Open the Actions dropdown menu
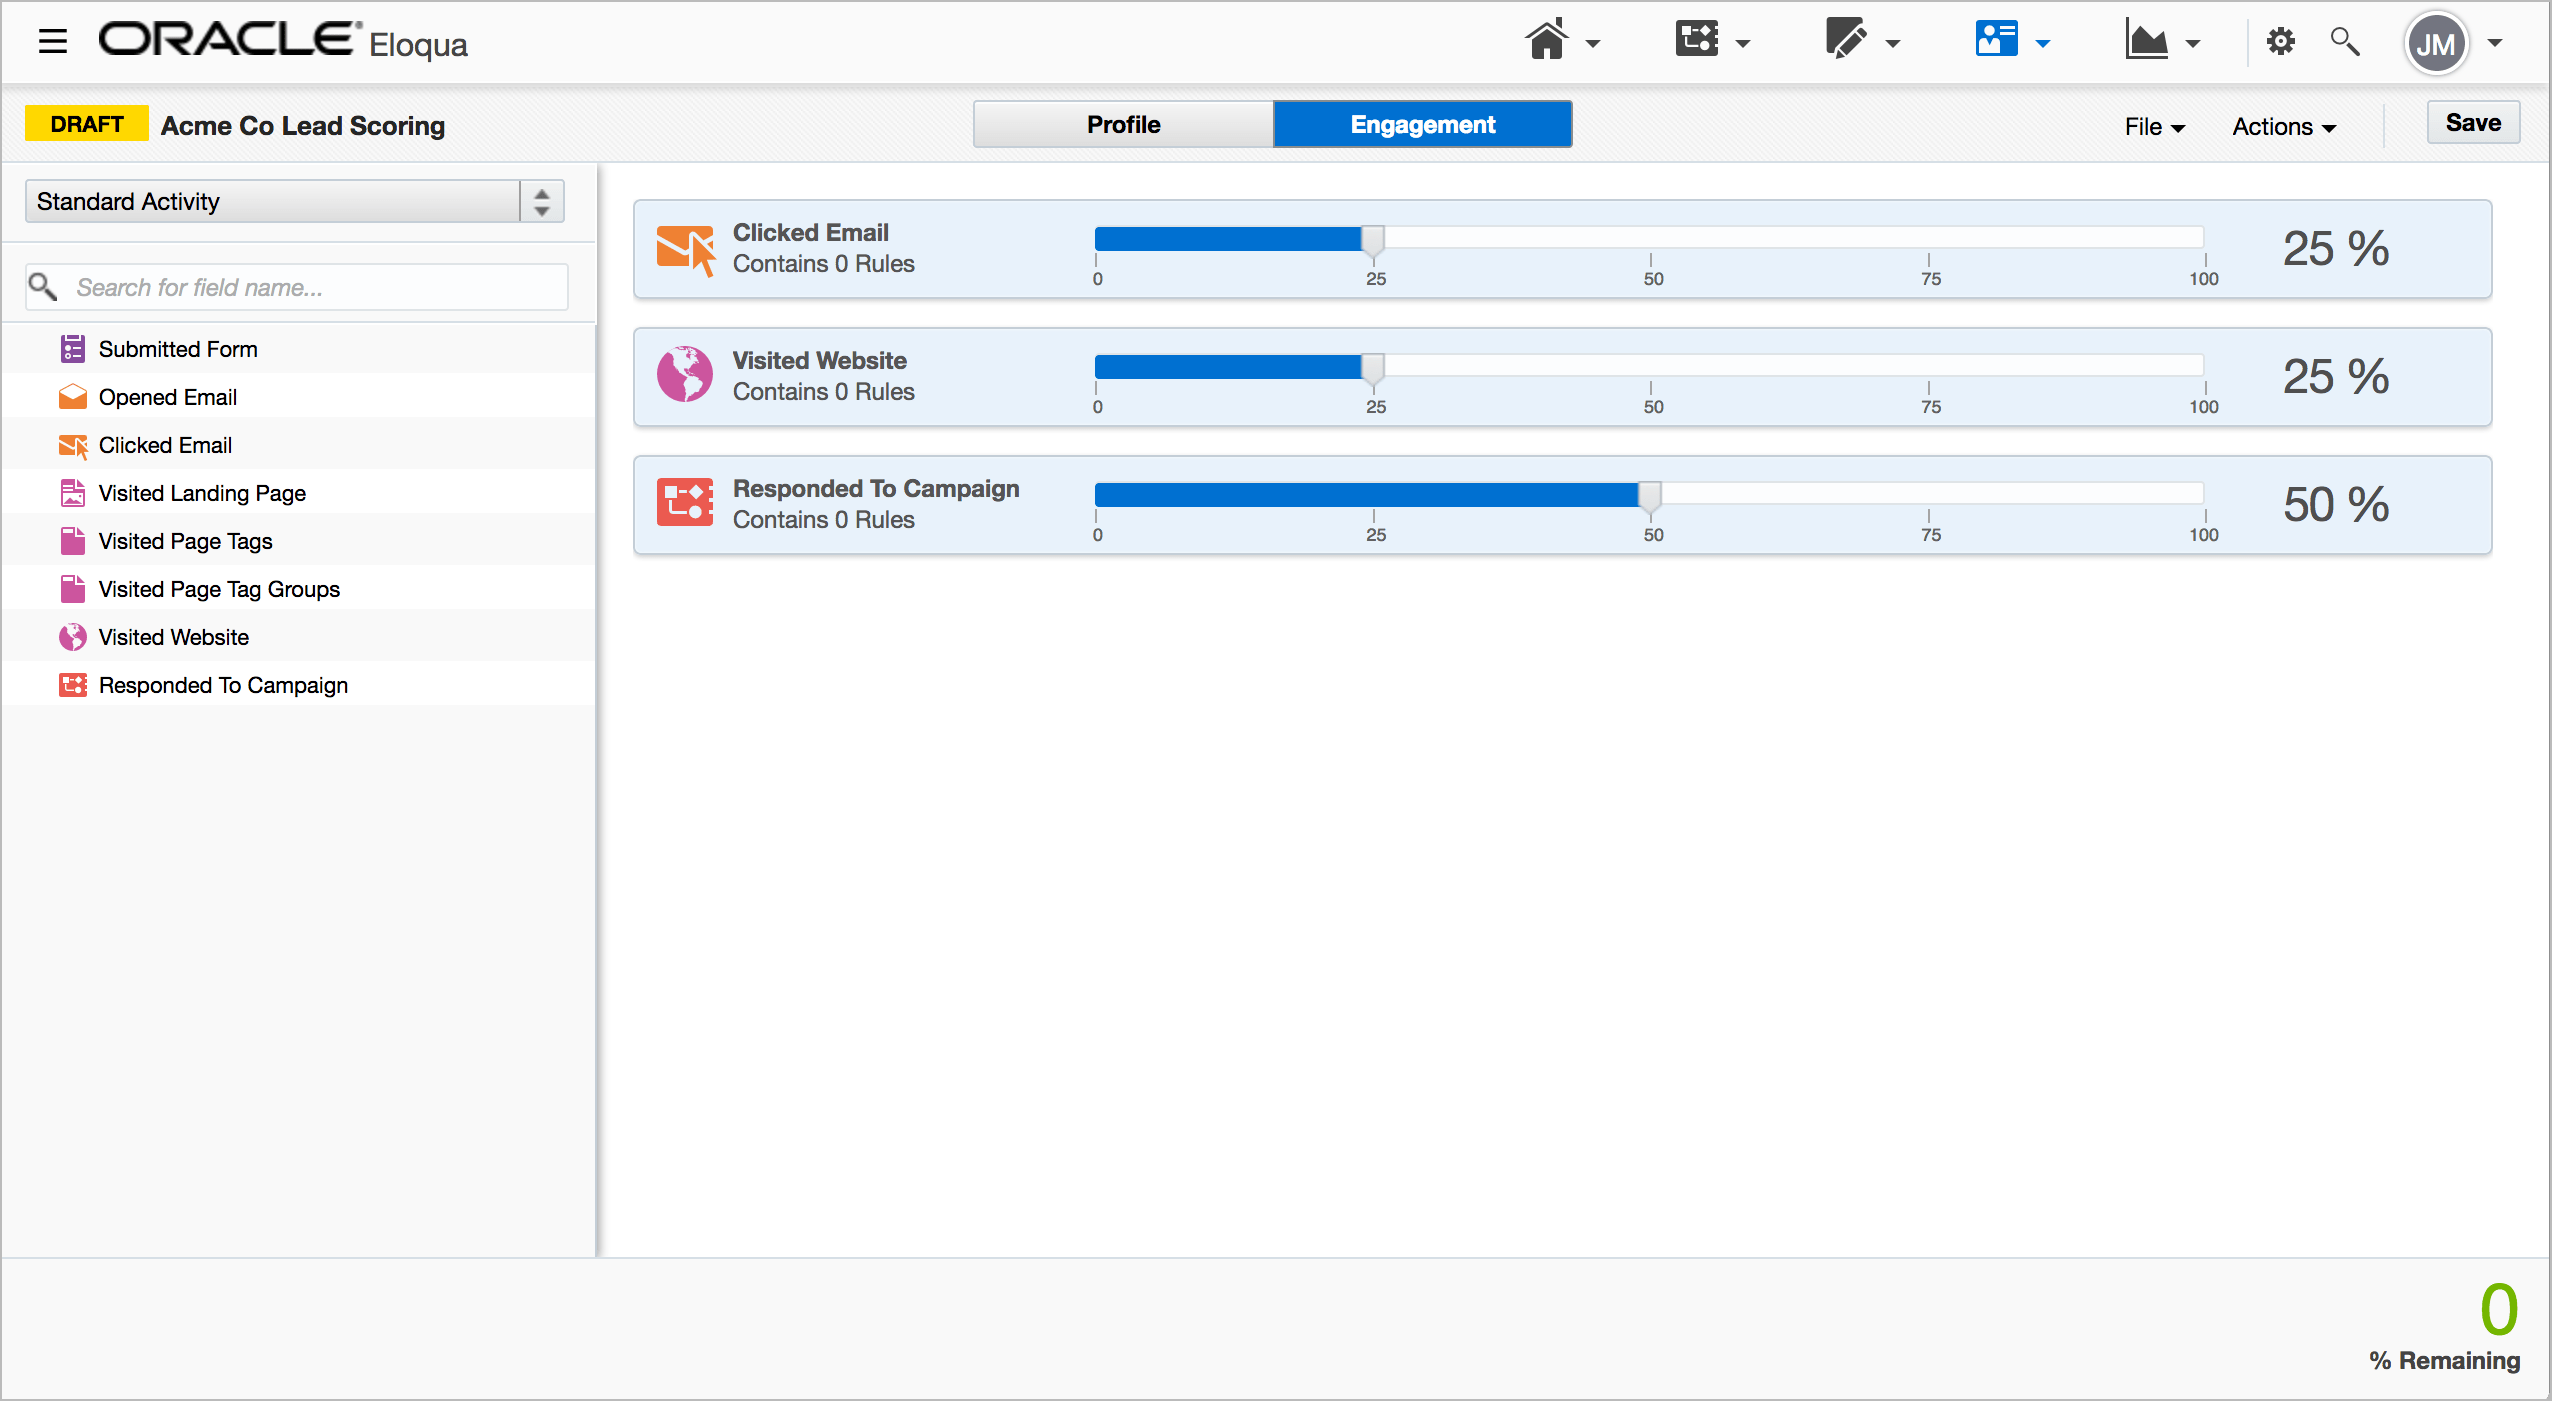 click(x=2283, y=127)
